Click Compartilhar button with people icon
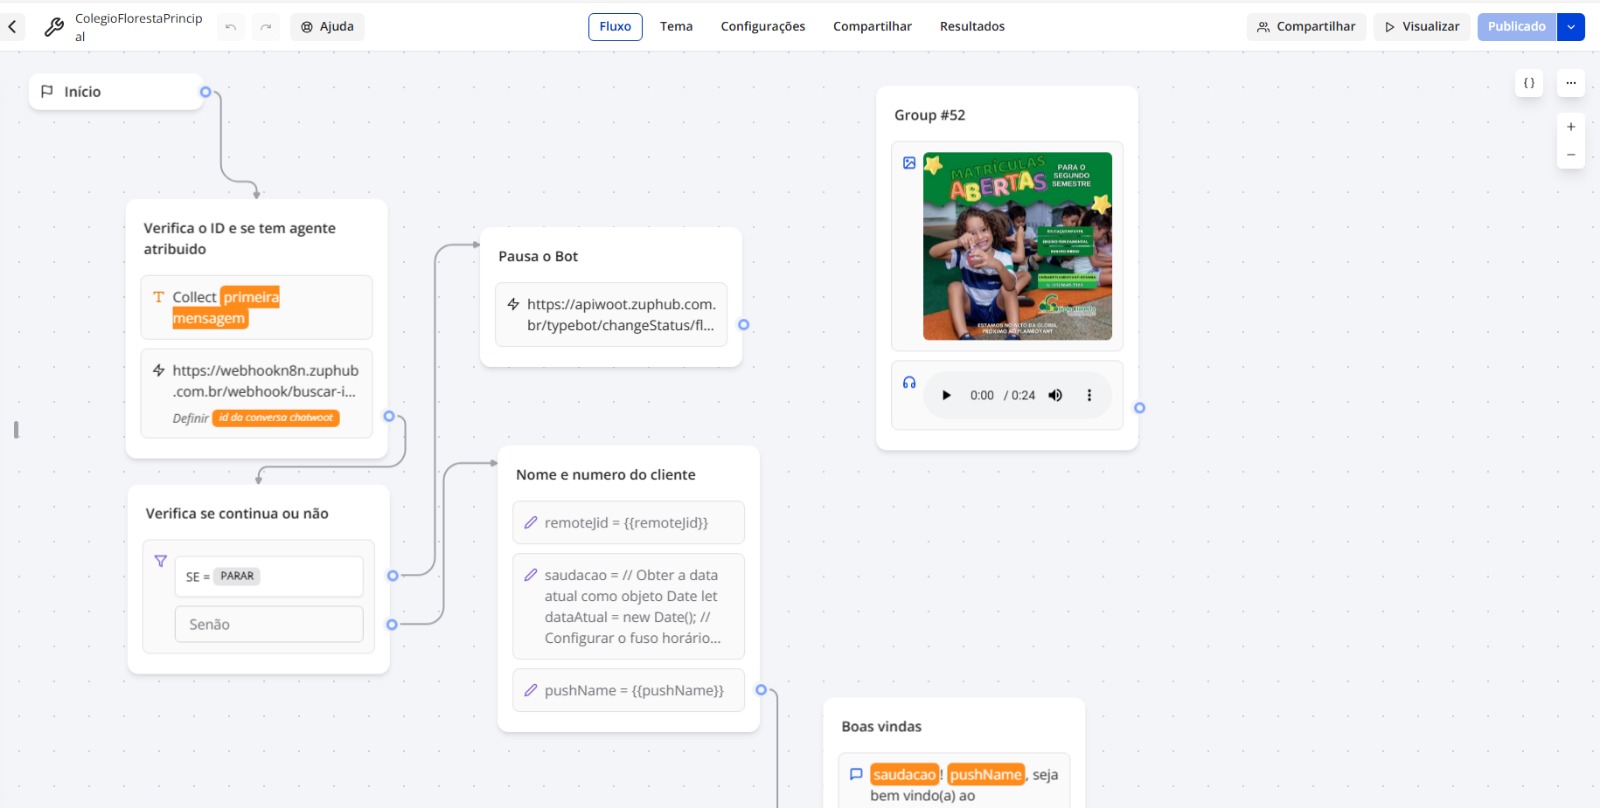This screenshot has height=808, width=1600. point(1306,27)
